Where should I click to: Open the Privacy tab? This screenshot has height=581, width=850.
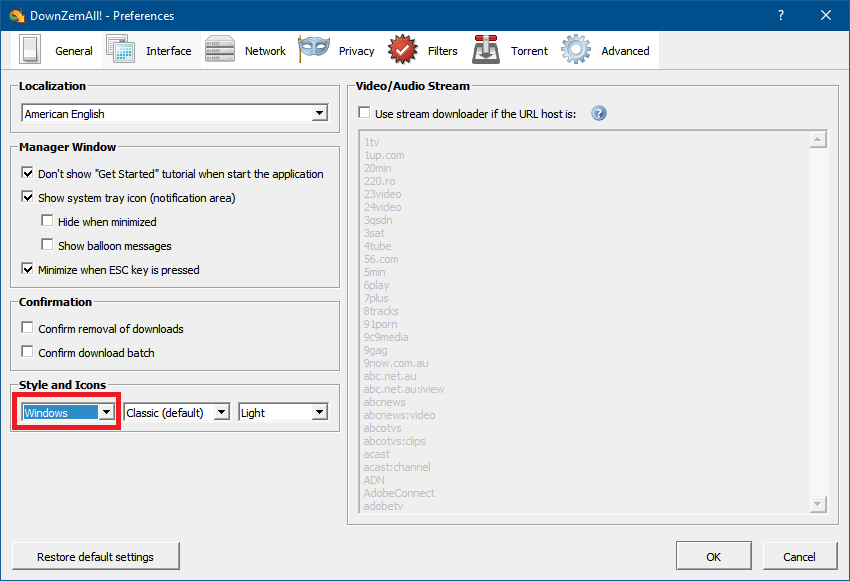tap(338, 50)
